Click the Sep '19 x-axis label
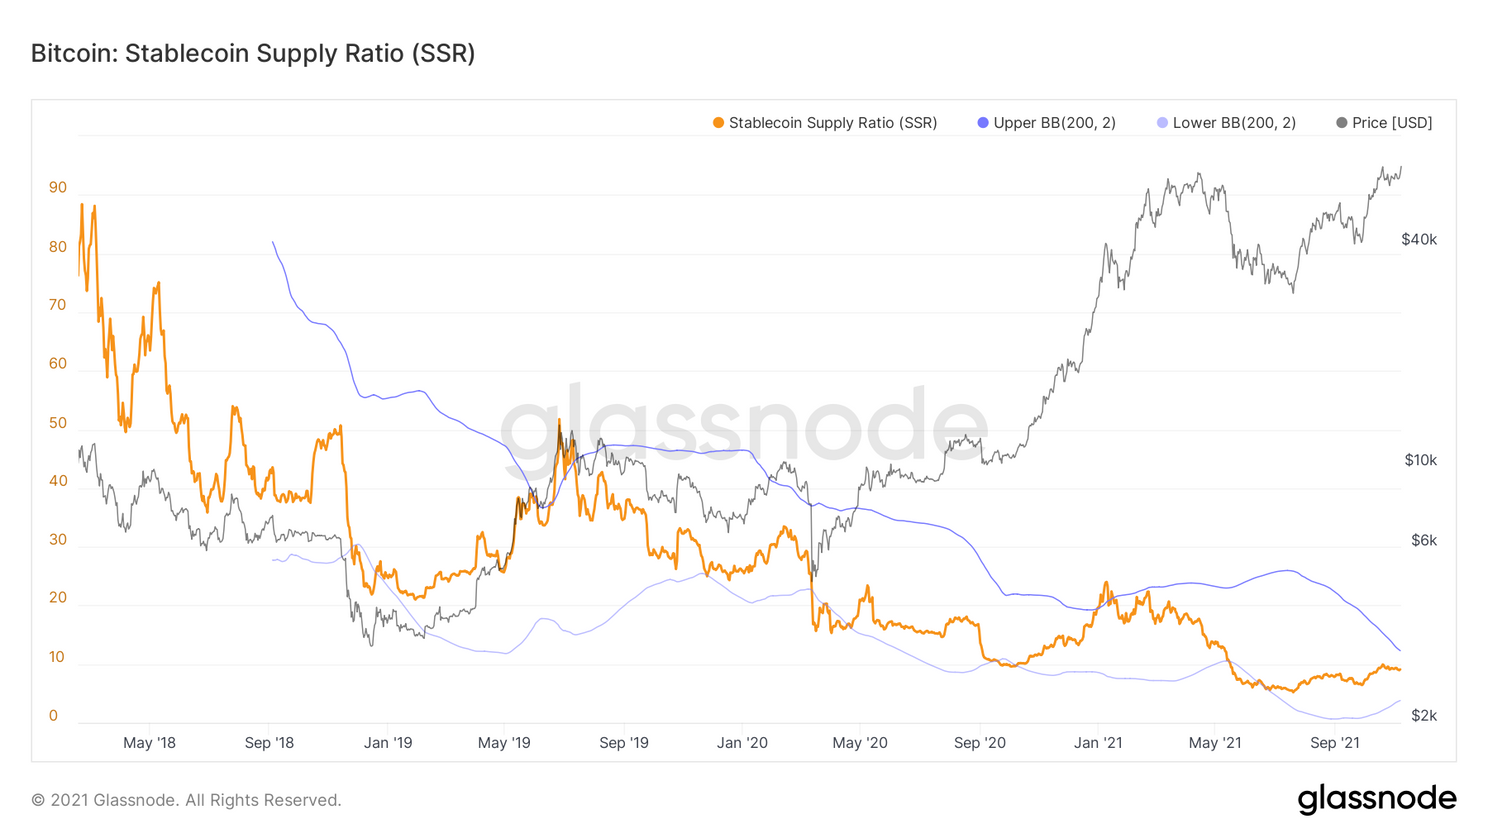 [624, 743]
